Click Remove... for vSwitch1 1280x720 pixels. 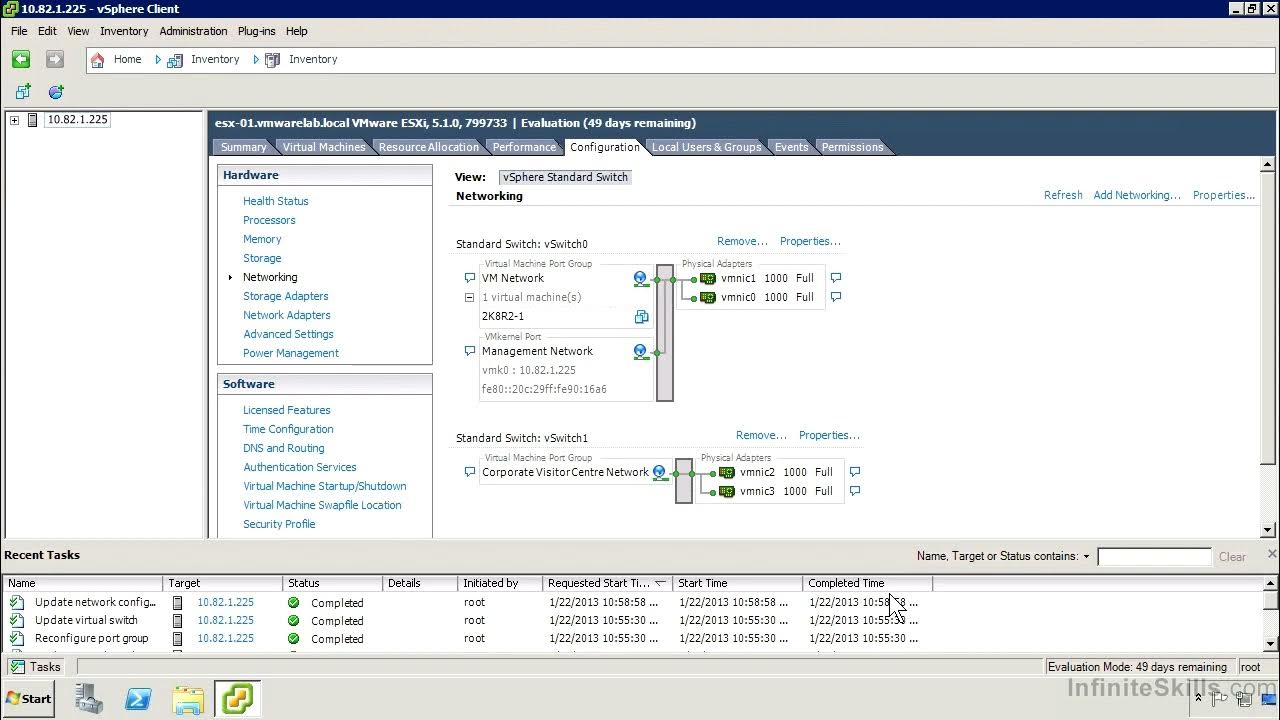761,436
